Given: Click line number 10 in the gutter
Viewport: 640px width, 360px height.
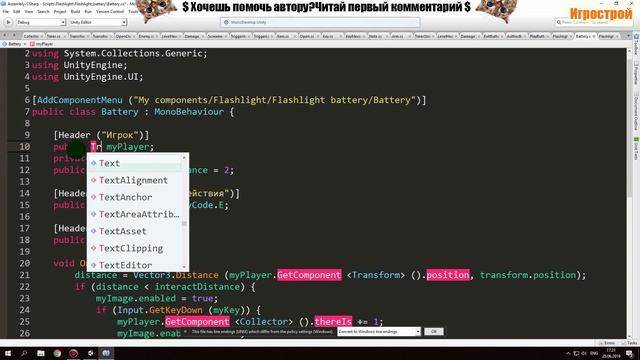Looking at the screenshot, I should click(x=24, y=147).
